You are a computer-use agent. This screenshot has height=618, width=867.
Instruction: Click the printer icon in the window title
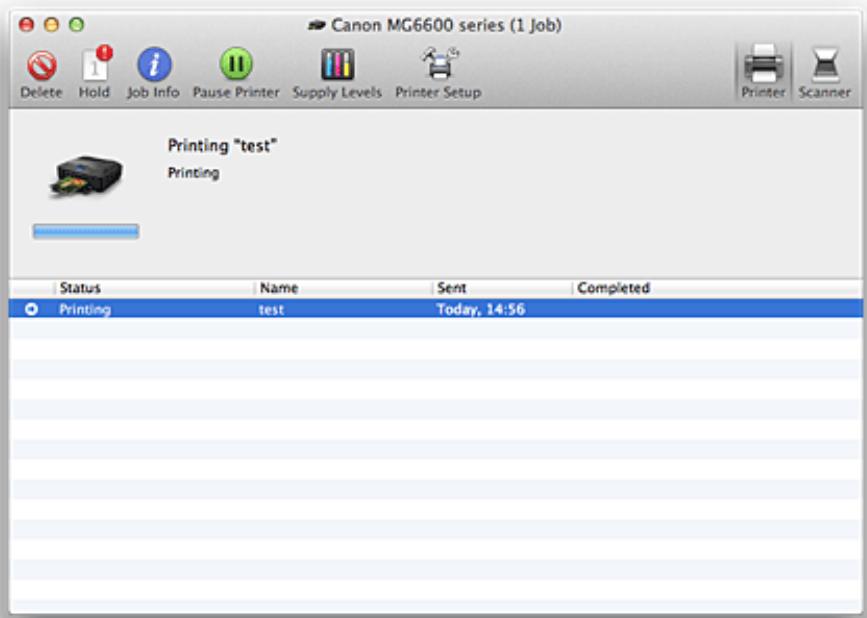click(317, 25)
